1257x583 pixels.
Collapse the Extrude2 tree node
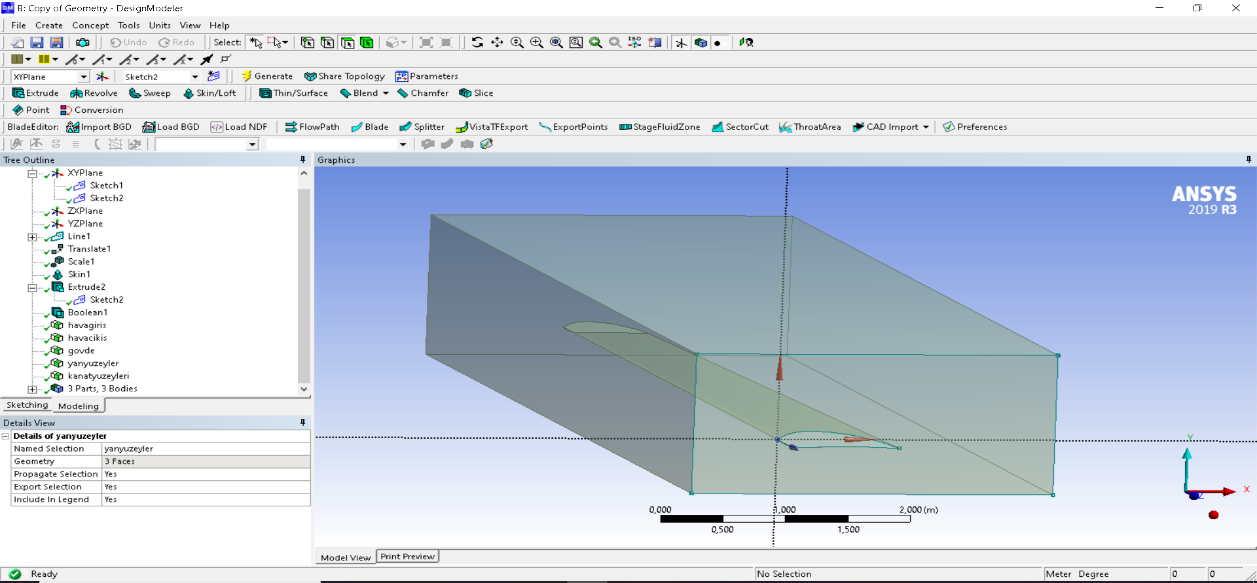pos(32,287)
